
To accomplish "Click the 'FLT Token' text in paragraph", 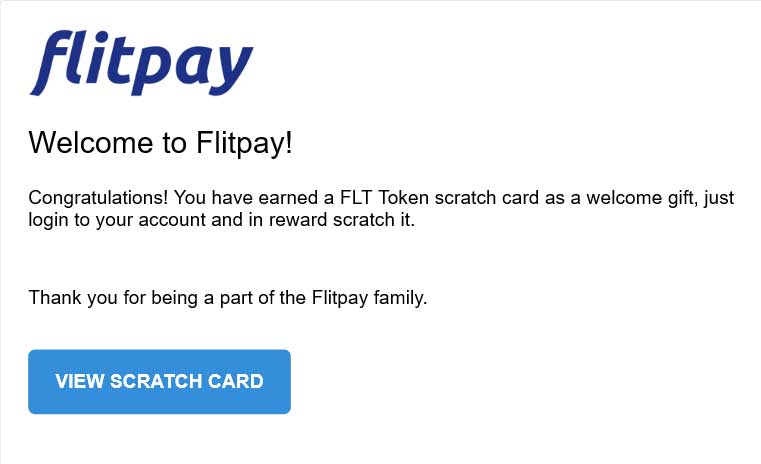I will click(x=384, y=198).
